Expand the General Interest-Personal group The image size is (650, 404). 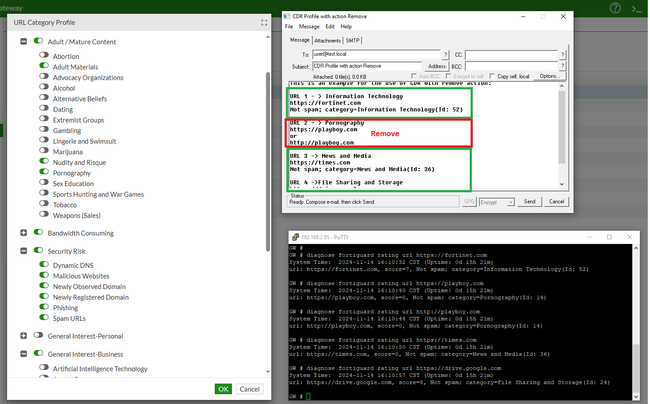pos(24,336)
